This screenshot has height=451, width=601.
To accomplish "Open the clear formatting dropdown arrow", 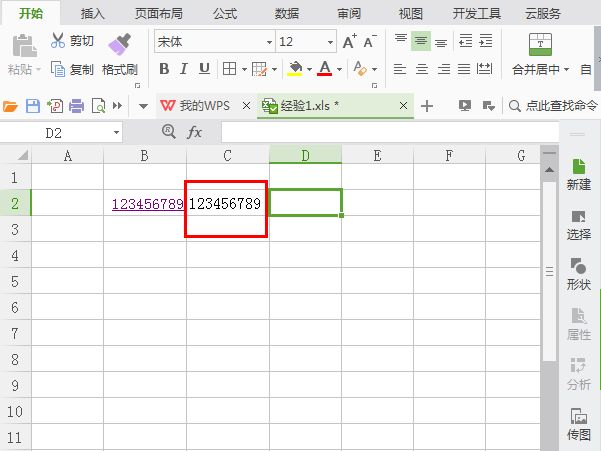I will (374, 70).
